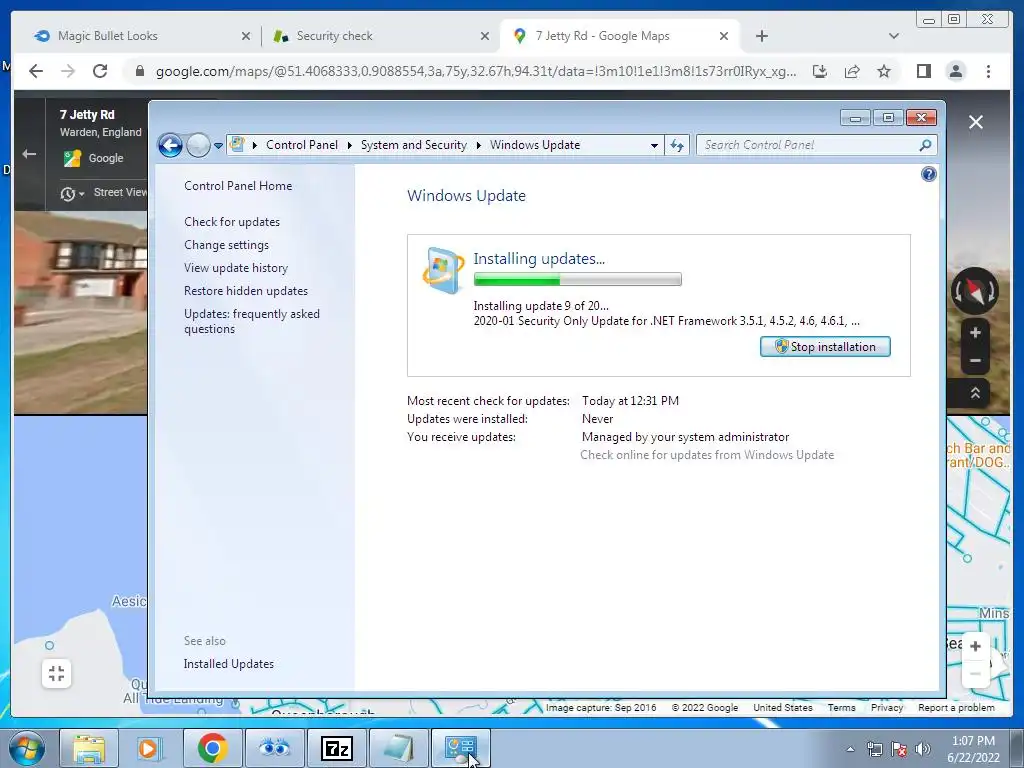Open recent pages dropdown next to navigation arrows
Viewport: 1024px width, 768px height.
pos(218,146)
